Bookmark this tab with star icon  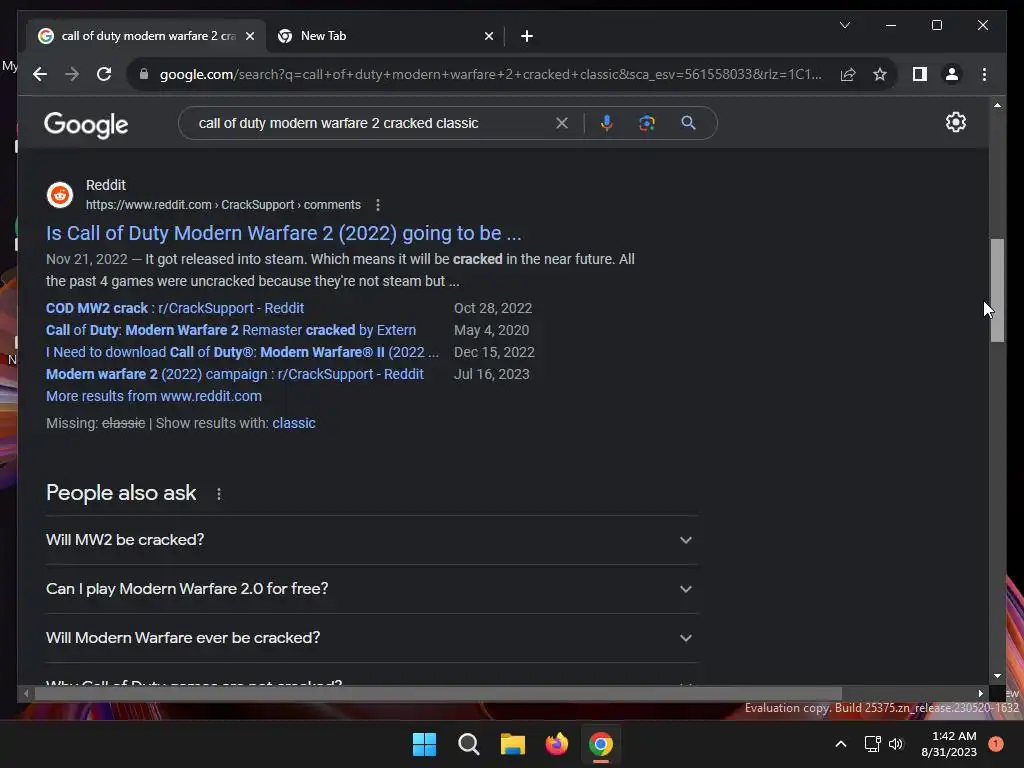coord(880,74)
